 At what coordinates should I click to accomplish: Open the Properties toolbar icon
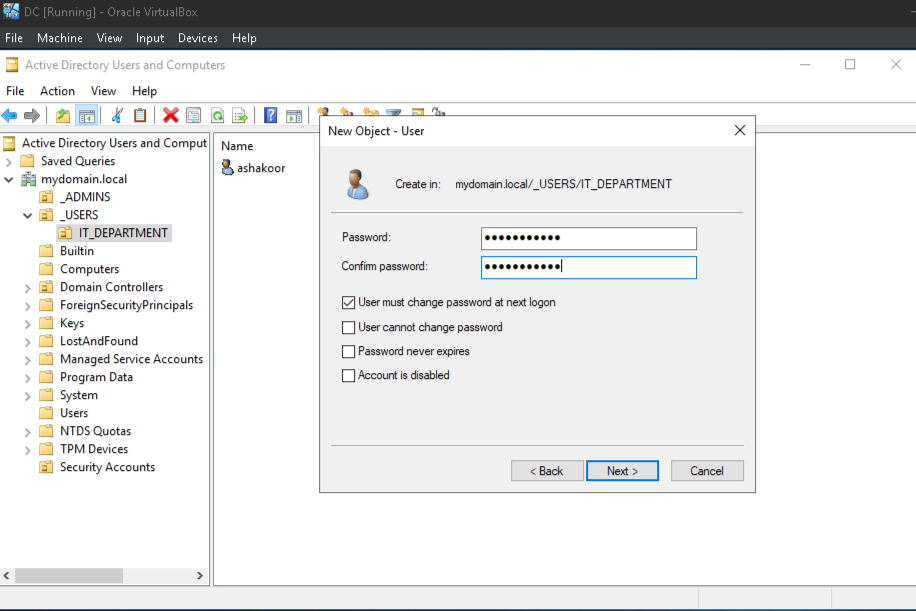tap(193, 116)
